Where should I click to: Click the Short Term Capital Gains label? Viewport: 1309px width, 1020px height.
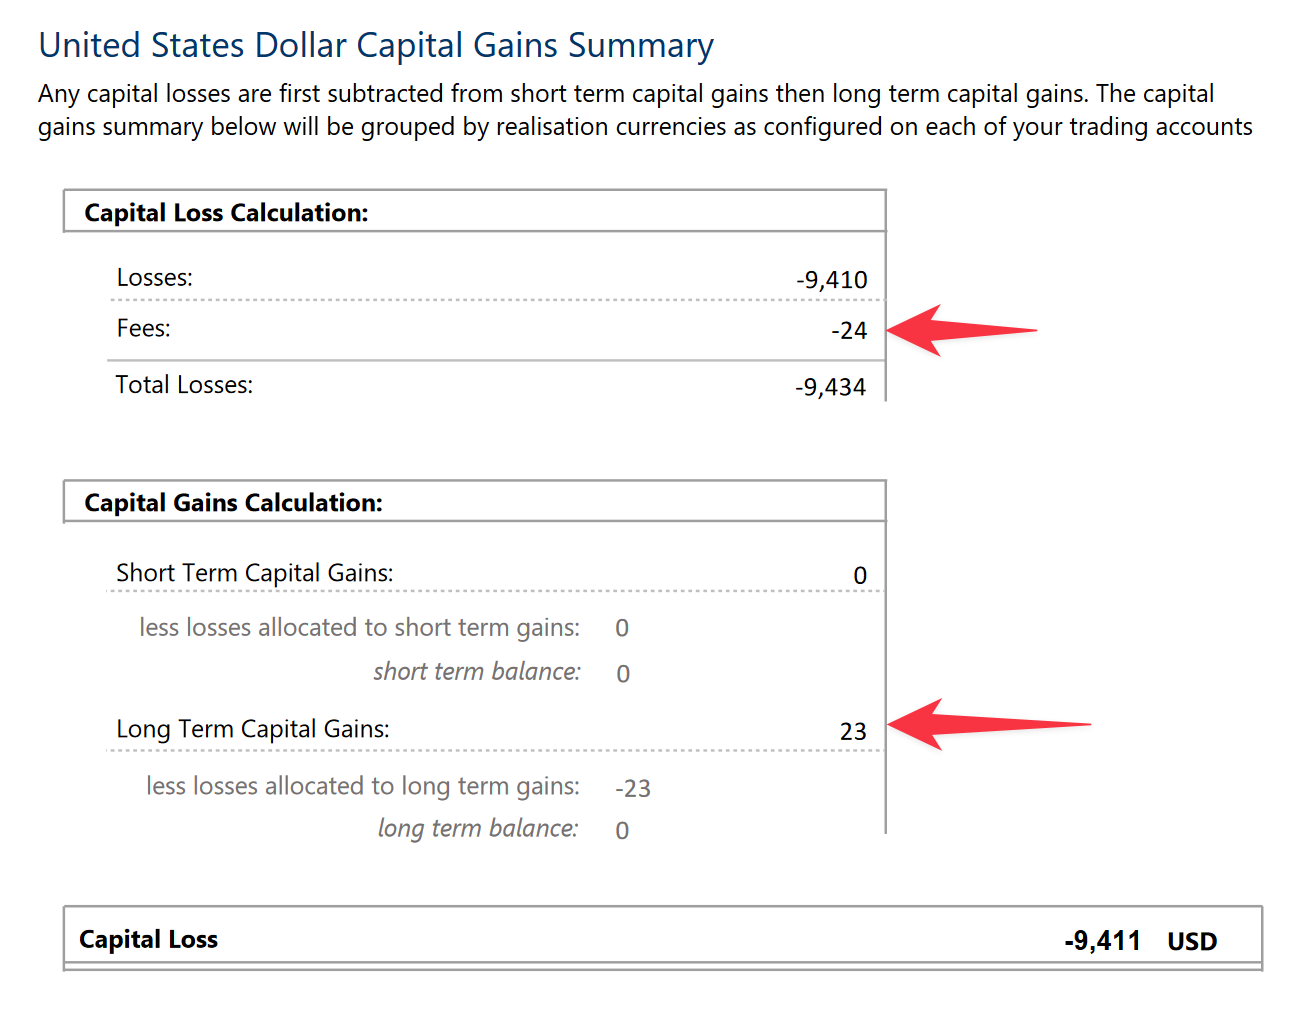click(255, 573)
